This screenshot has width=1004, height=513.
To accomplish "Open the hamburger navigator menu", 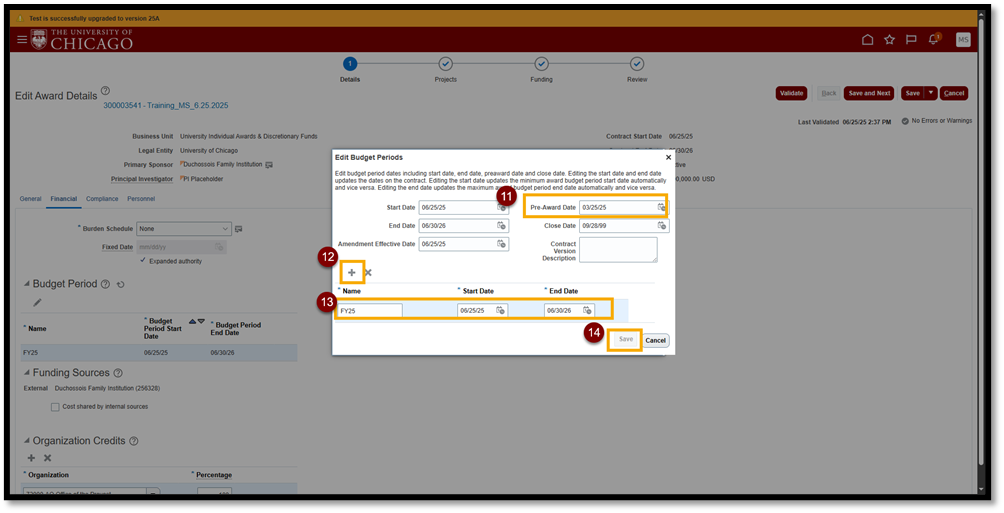I will (x=22, y=40).
